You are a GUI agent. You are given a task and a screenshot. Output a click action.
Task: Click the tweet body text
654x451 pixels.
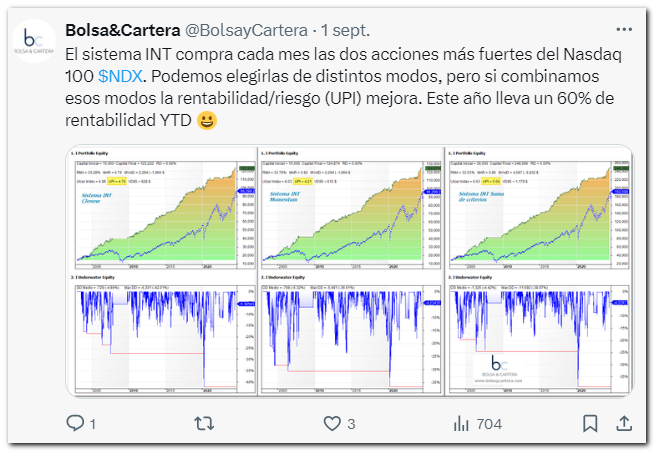[343, 88]
